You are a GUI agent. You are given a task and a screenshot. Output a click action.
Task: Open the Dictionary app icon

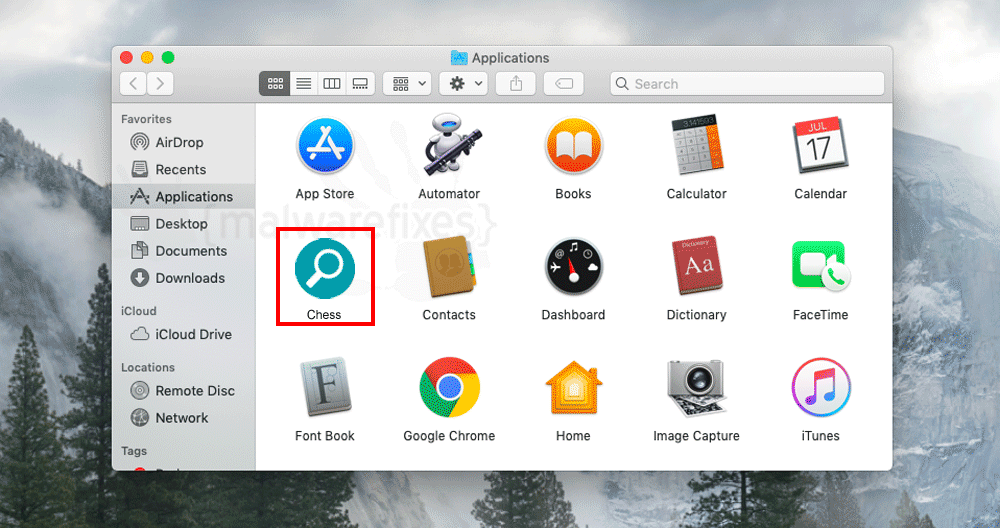(697, 266)
